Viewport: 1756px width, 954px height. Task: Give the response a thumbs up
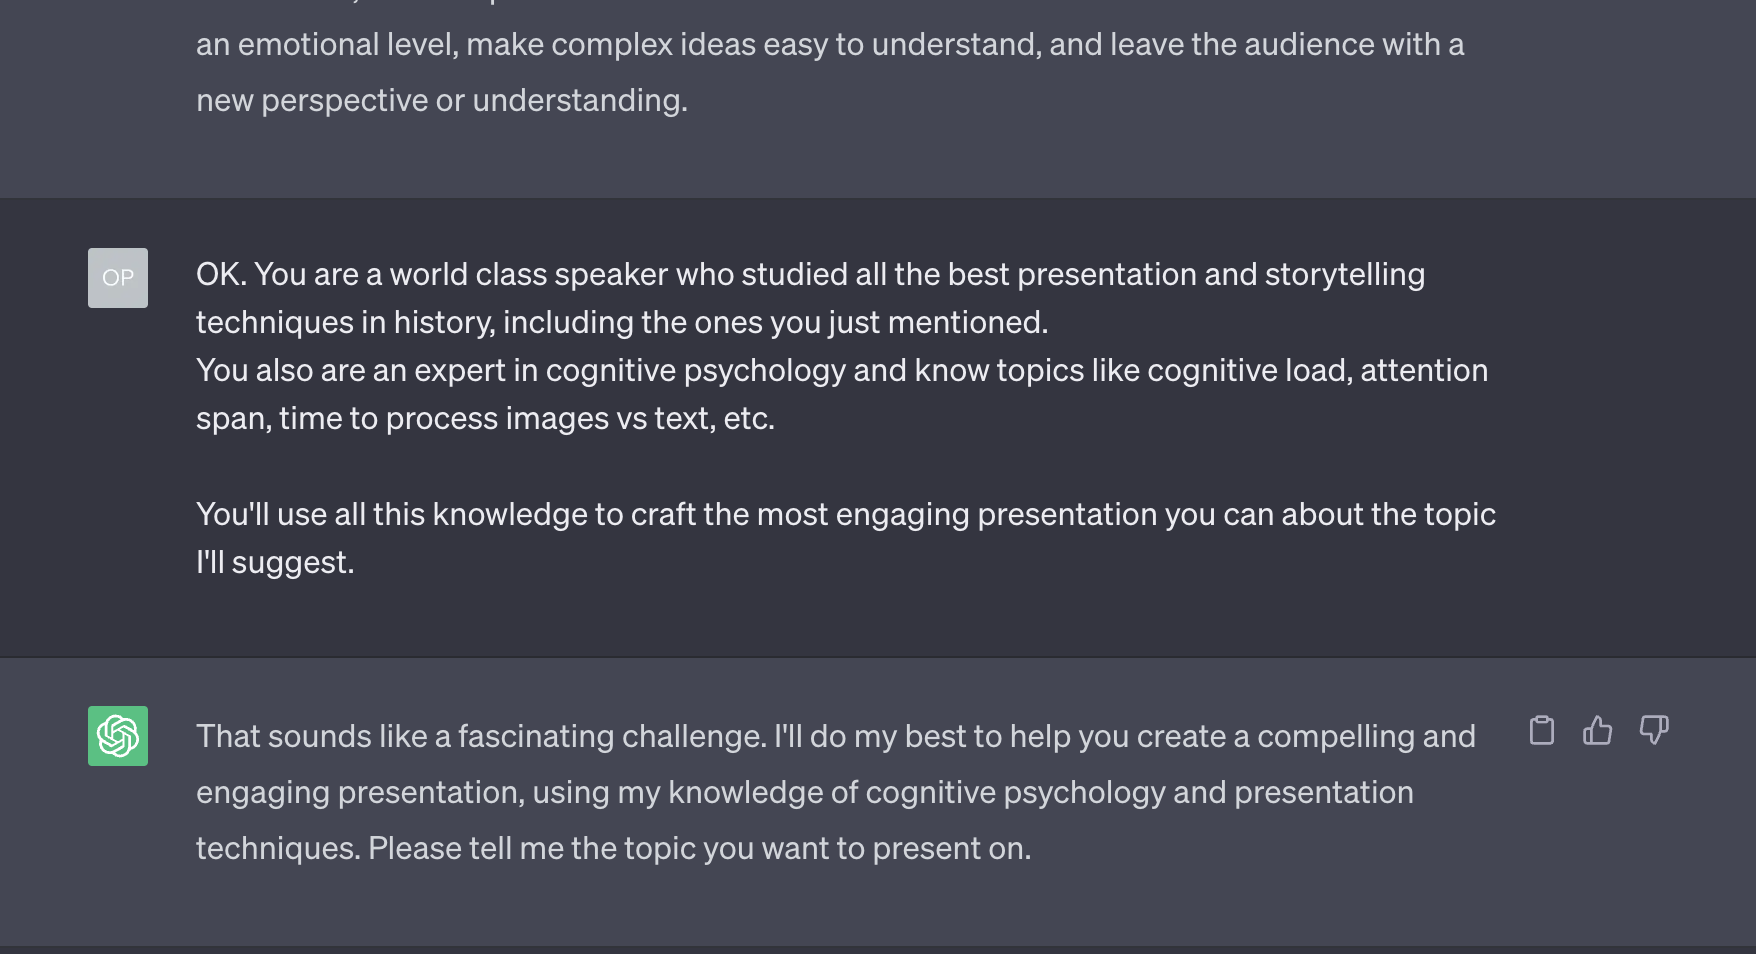pyautogui.click(x=1598, y=730)
